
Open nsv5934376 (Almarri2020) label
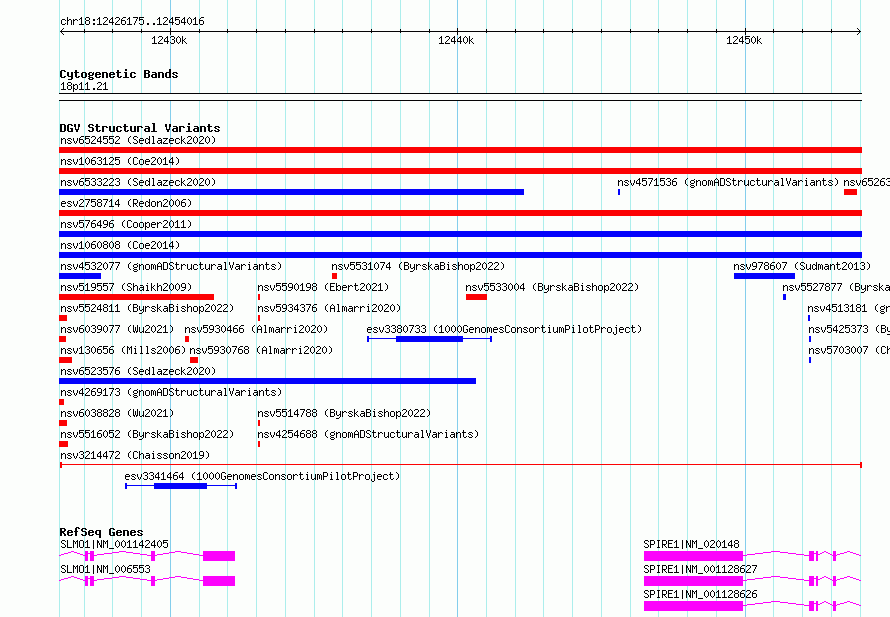(x=329, y=308)
